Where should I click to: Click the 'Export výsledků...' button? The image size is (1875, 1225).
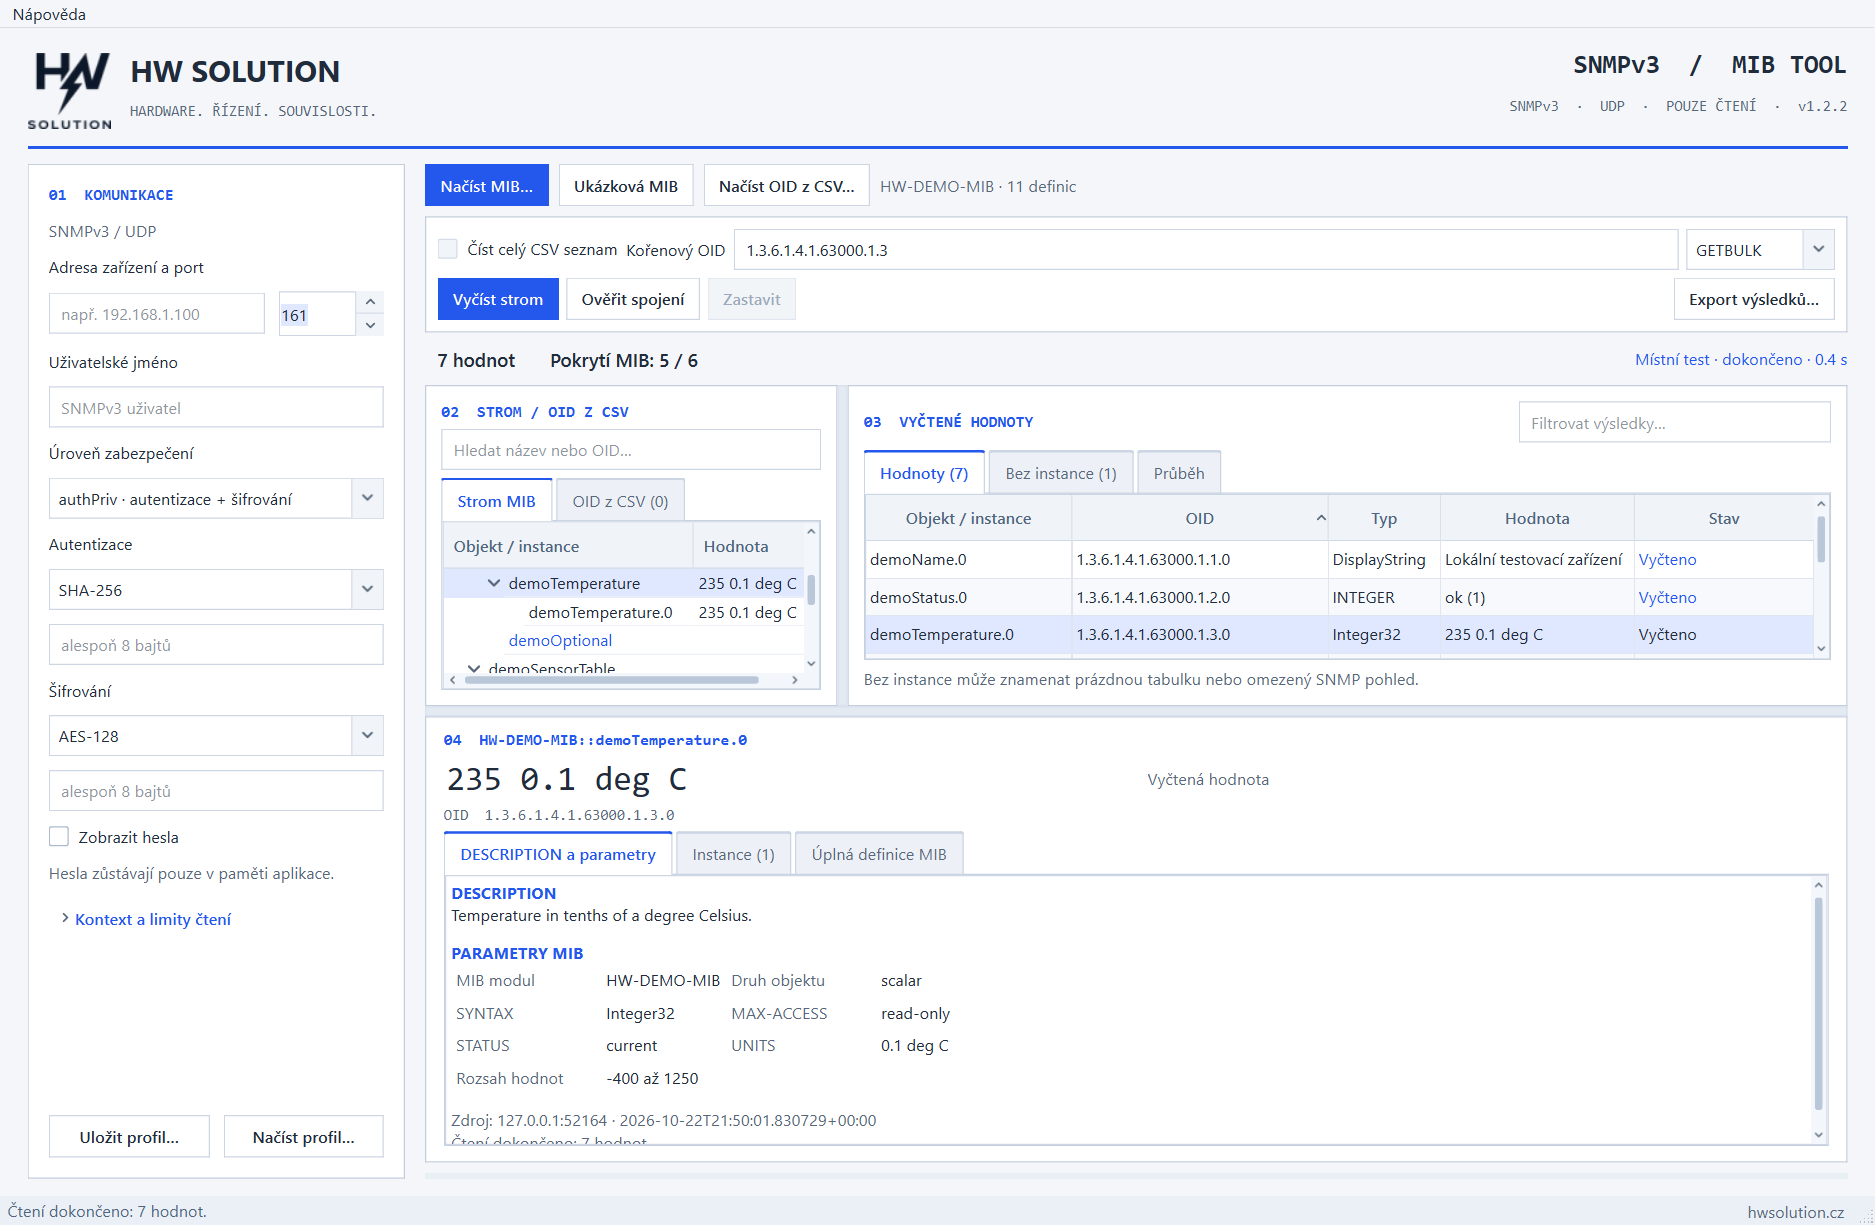point(1754,299)
